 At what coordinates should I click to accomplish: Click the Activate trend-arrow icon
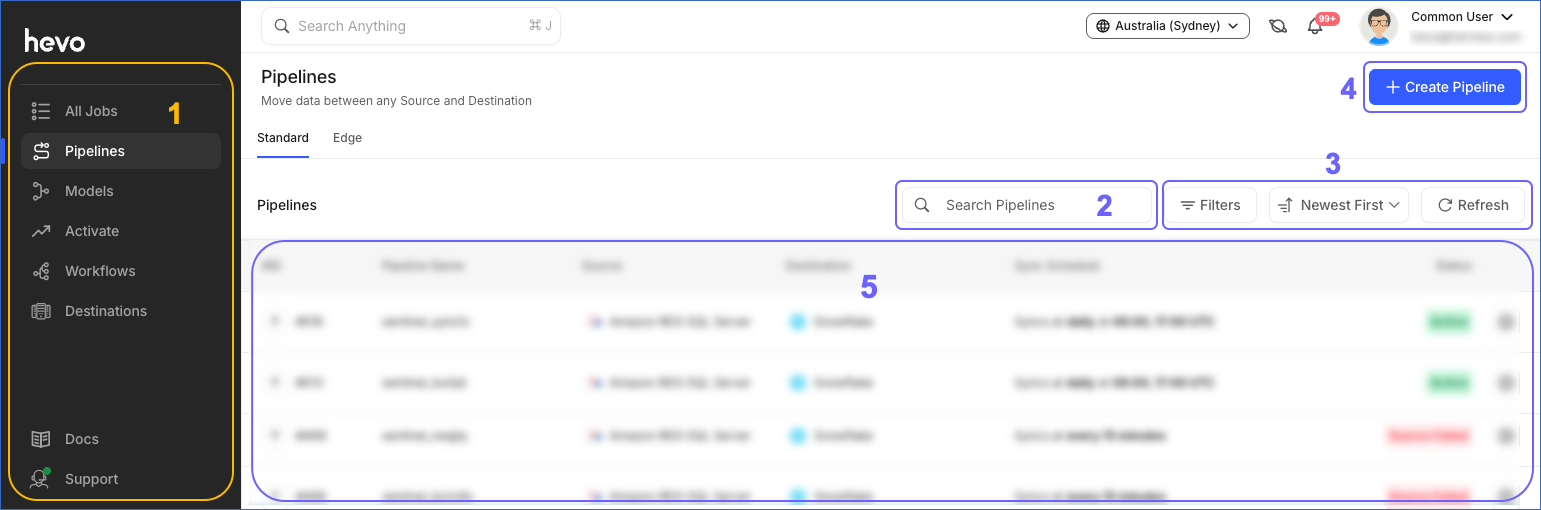41,231
